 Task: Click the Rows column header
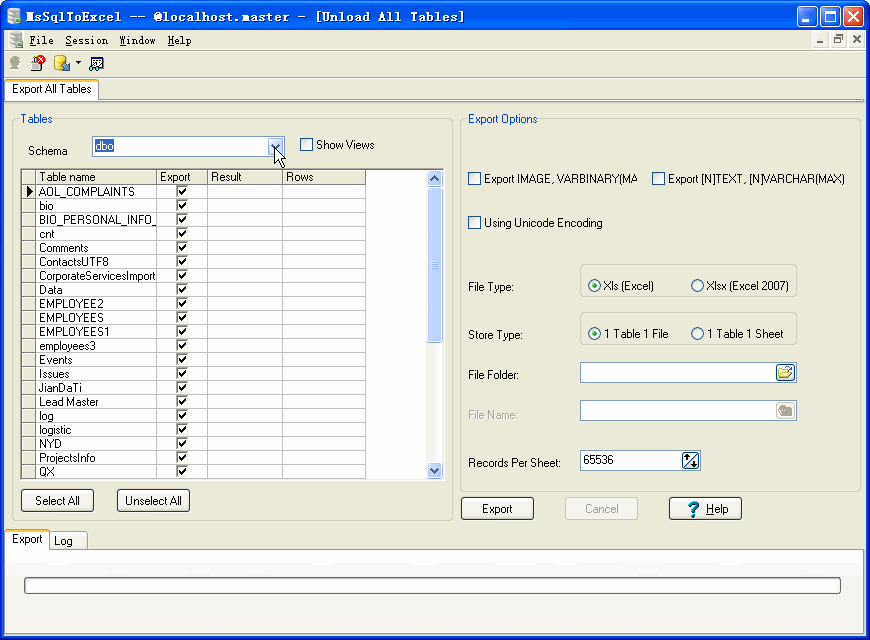pos(324,177)
